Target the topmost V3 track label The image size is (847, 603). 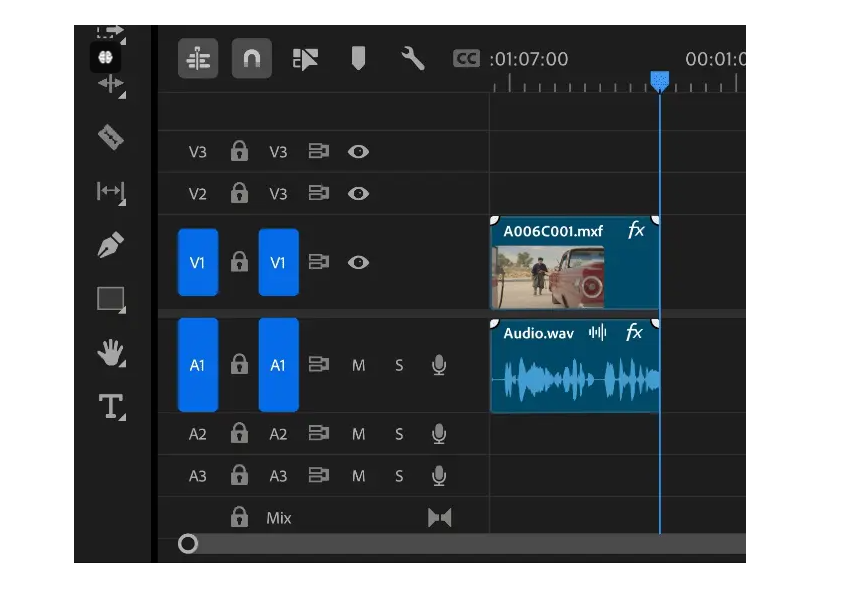point(278,152)
